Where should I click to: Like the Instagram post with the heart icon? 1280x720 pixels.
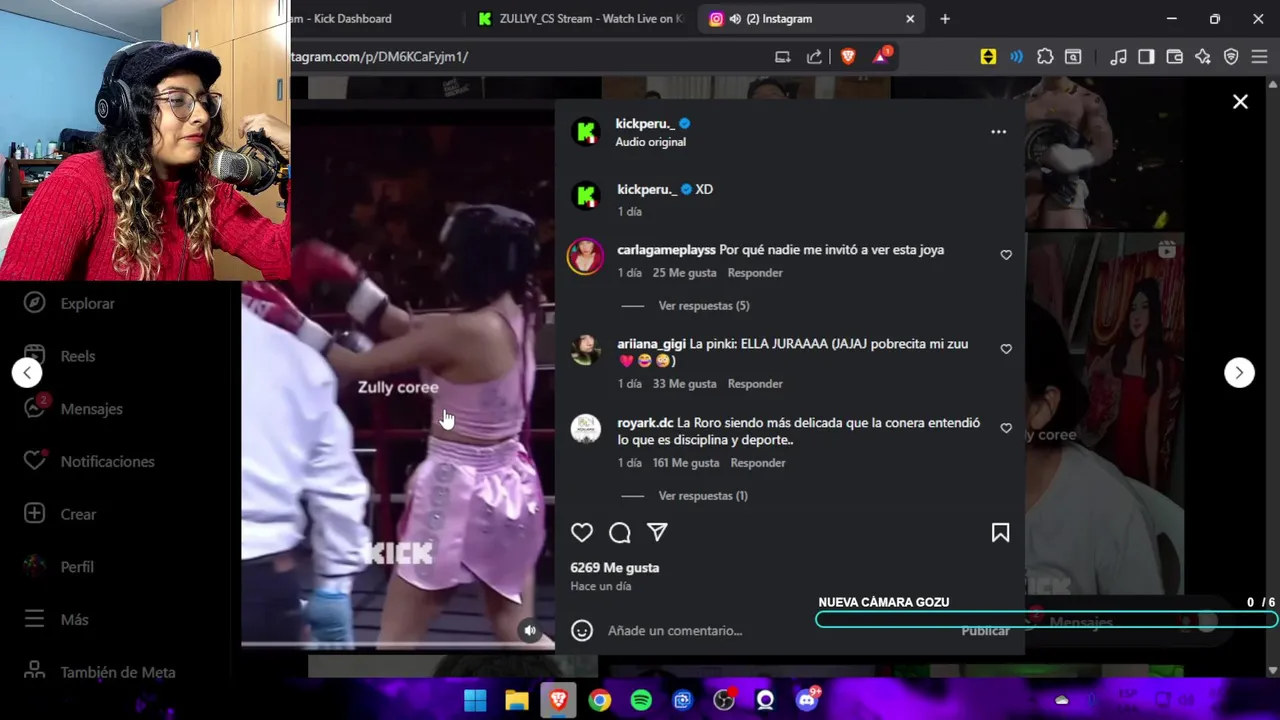pyautogui.click(x=582, y=533)
